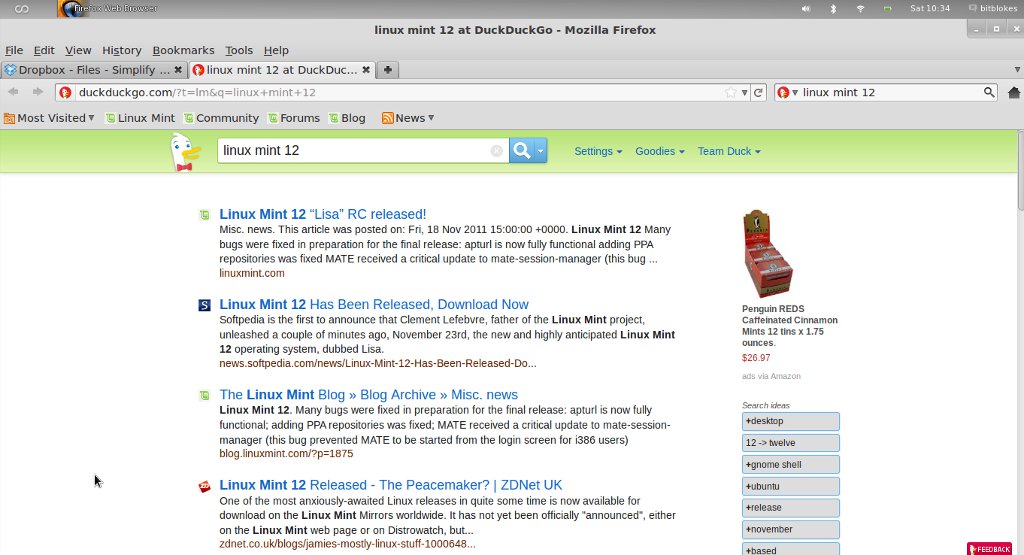Viewport: 1024px width, 555px height.
Task: Open the DuckDuckGo Settings dropdown
Action: pyautogui.click(x=598, y=151)
